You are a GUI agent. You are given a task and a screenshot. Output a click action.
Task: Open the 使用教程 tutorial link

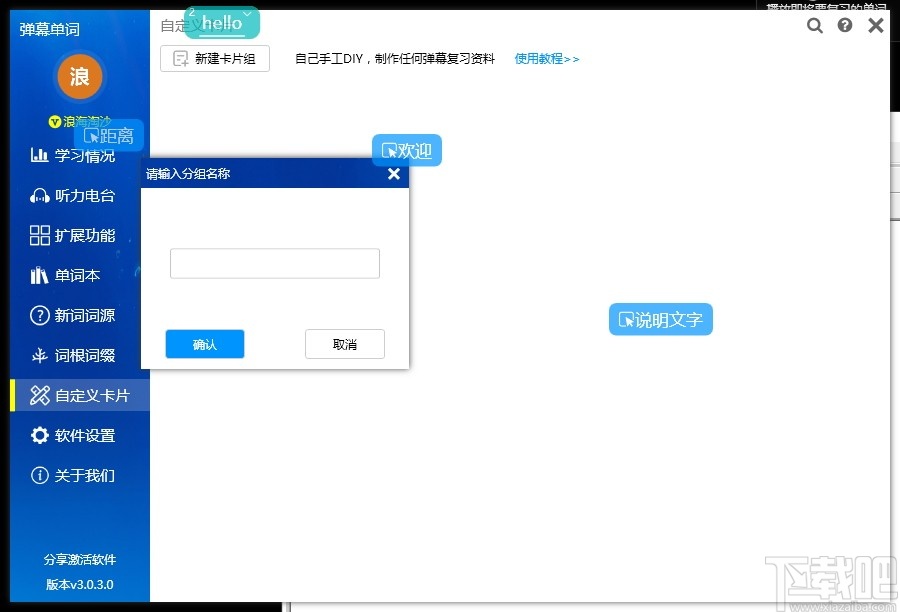546,58
